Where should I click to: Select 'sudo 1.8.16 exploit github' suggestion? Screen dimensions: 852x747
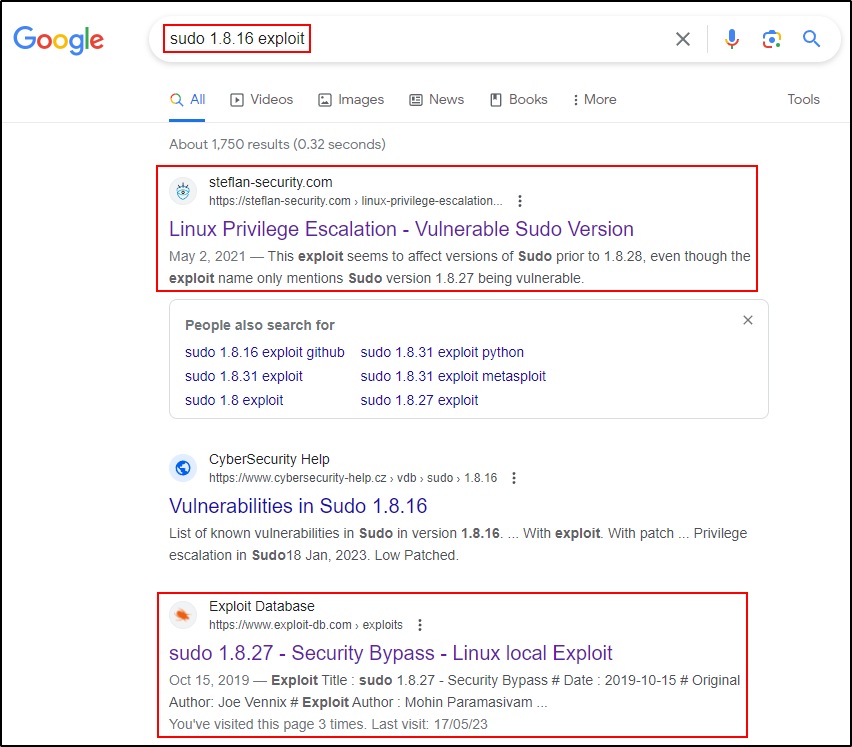pyautogui.click(x=264, y=352)
